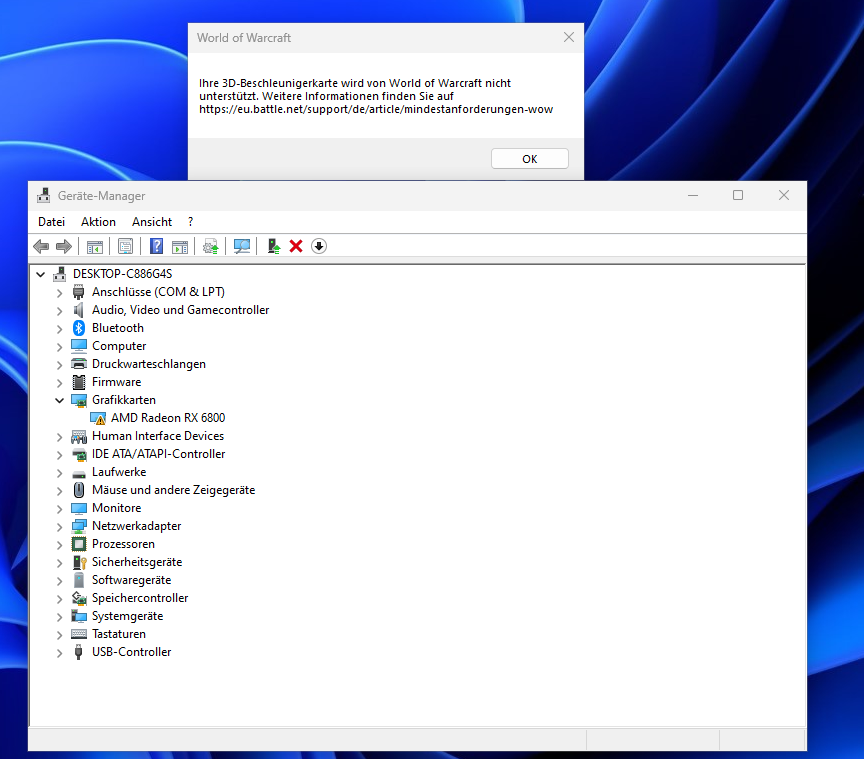Click the Druckwarteschlangen printer icon
The height and width of the screenshot is (759, 864).
coord(79,364)
